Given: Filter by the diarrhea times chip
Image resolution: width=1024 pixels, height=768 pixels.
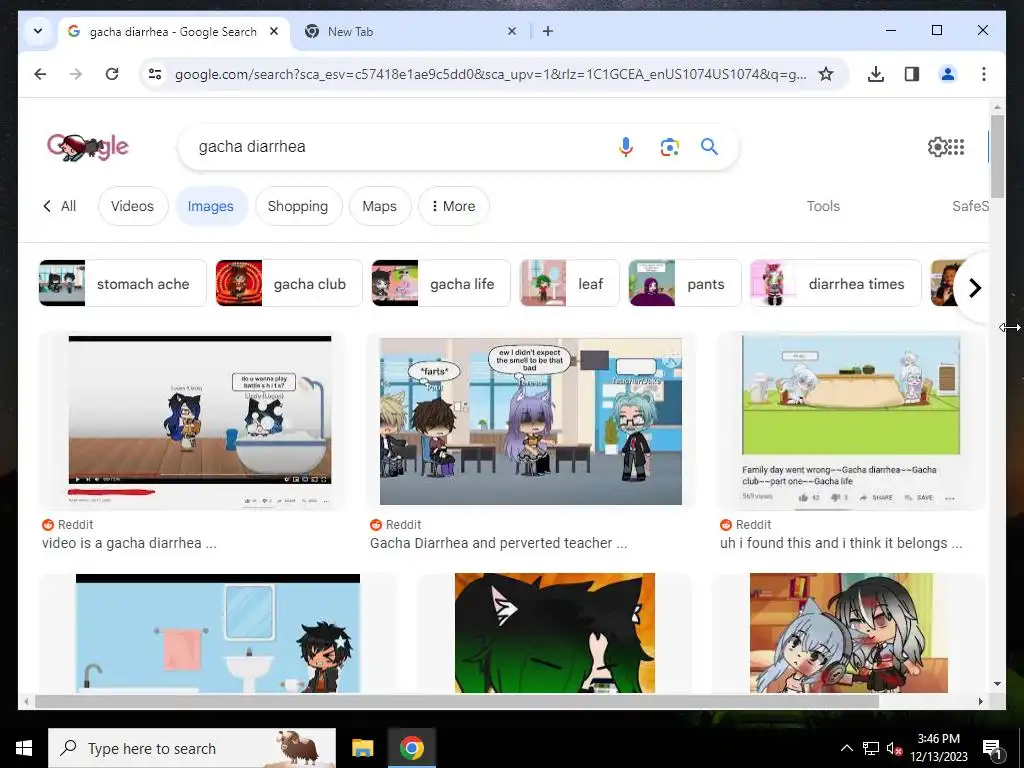Looking at the screenshot, I should coord(835,283).
